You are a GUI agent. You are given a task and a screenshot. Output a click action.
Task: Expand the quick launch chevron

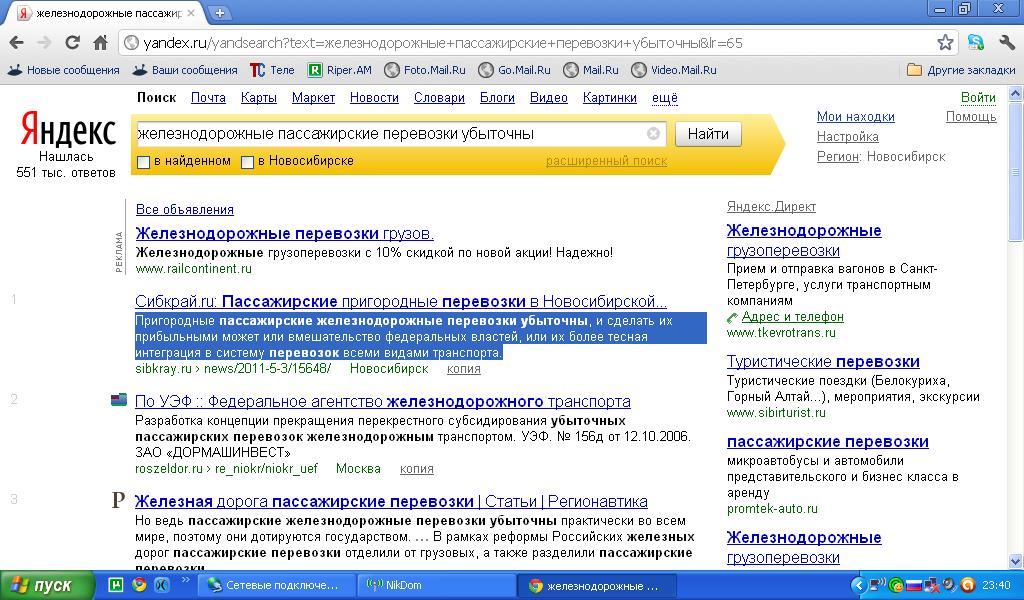pos(185,580)
